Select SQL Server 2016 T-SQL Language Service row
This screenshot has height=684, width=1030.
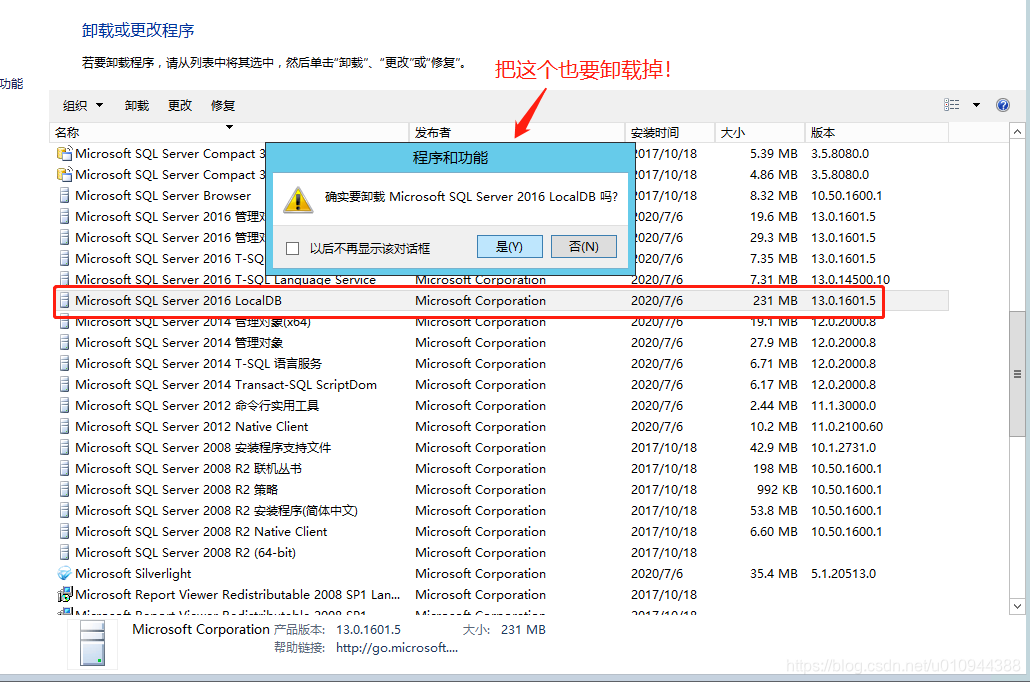click(x=502, y=280)
